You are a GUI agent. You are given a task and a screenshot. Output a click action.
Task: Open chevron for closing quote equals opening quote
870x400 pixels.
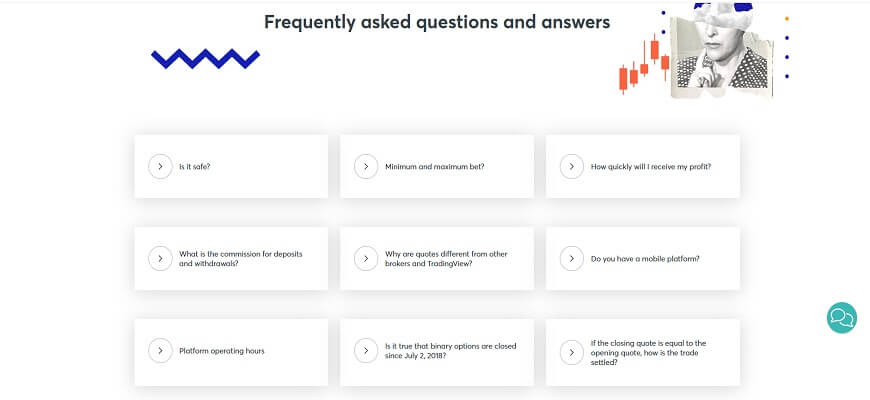point(571,351)
